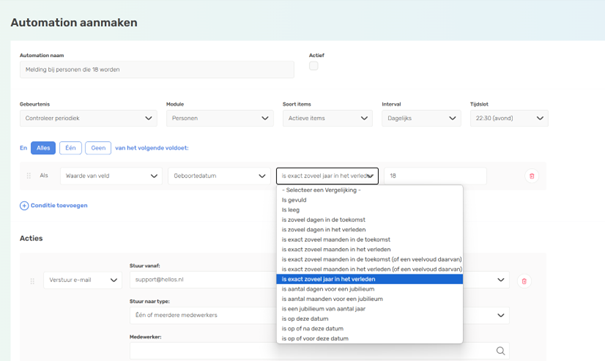The width and height of the screenshot is (605, 361).
Task: Choose 'is zoveel dagen in de toekomst'
Action: pos(370,220)
